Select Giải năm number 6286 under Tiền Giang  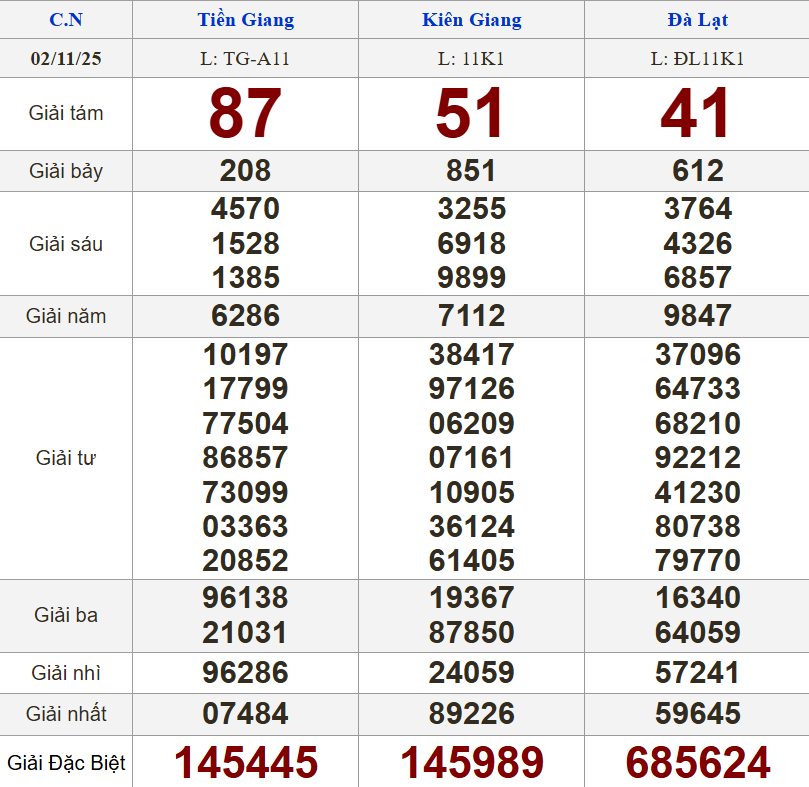245,316
